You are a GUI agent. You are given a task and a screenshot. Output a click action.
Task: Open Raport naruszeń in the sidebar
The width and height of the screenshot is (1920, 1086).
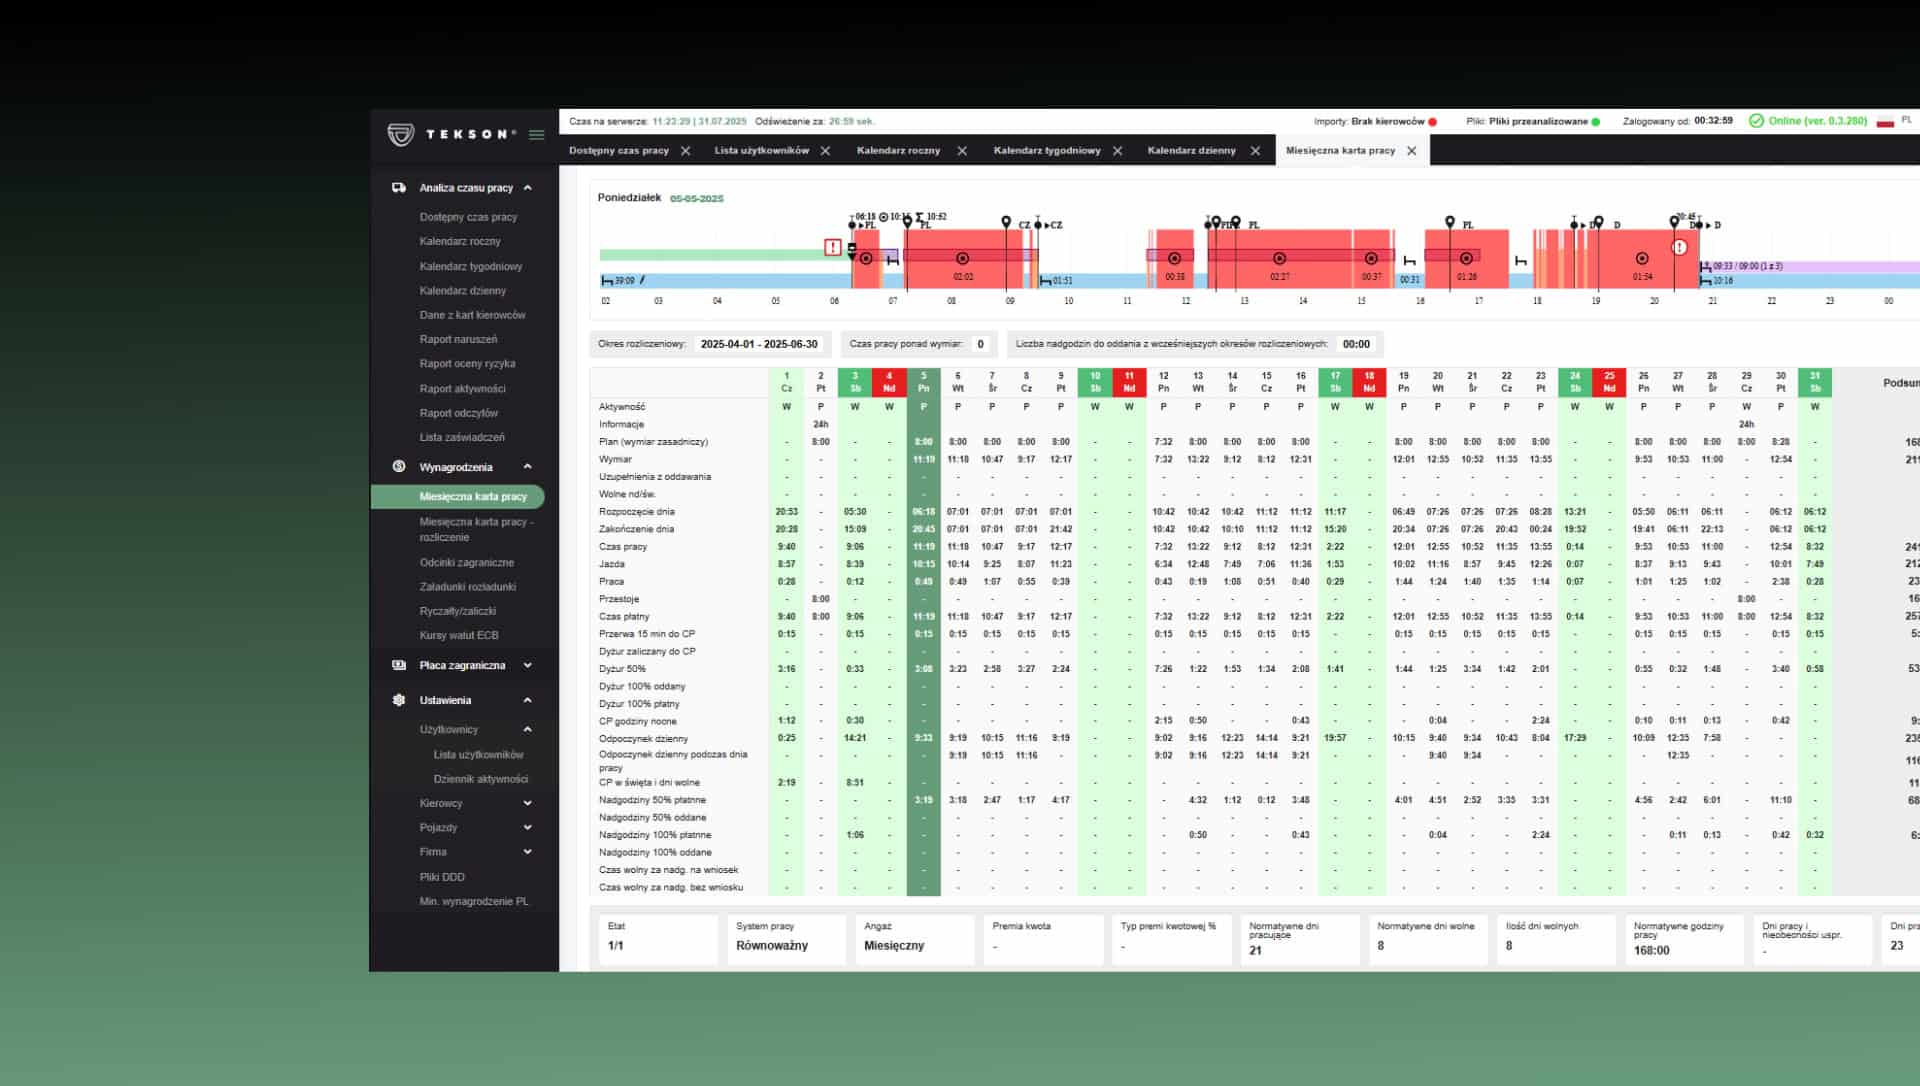click(x=458, y=340)
